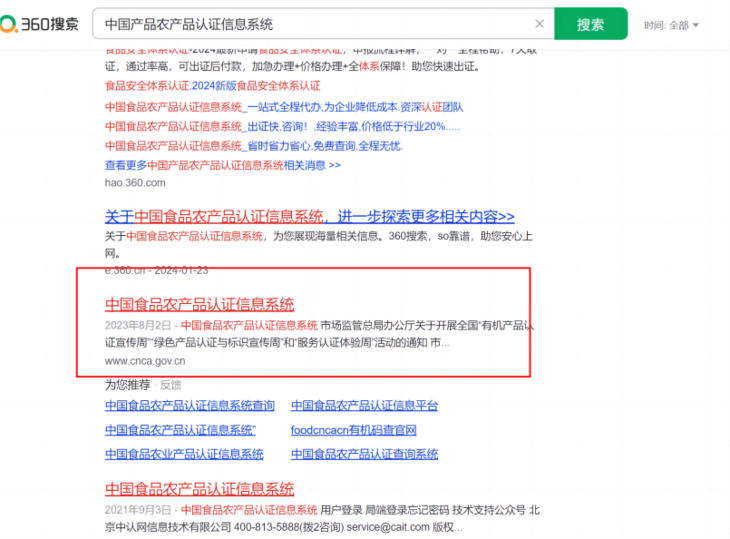This screenshot has height=539, width=730.
Task: Click the 反馈 feedback link
Action: 171,385
